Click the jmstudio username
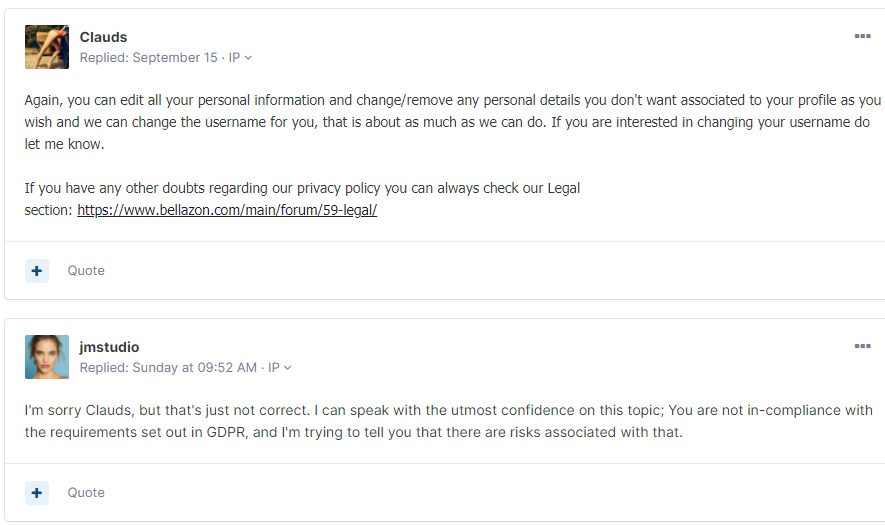This screenshot has width=885, height=525. coord(109,348)
